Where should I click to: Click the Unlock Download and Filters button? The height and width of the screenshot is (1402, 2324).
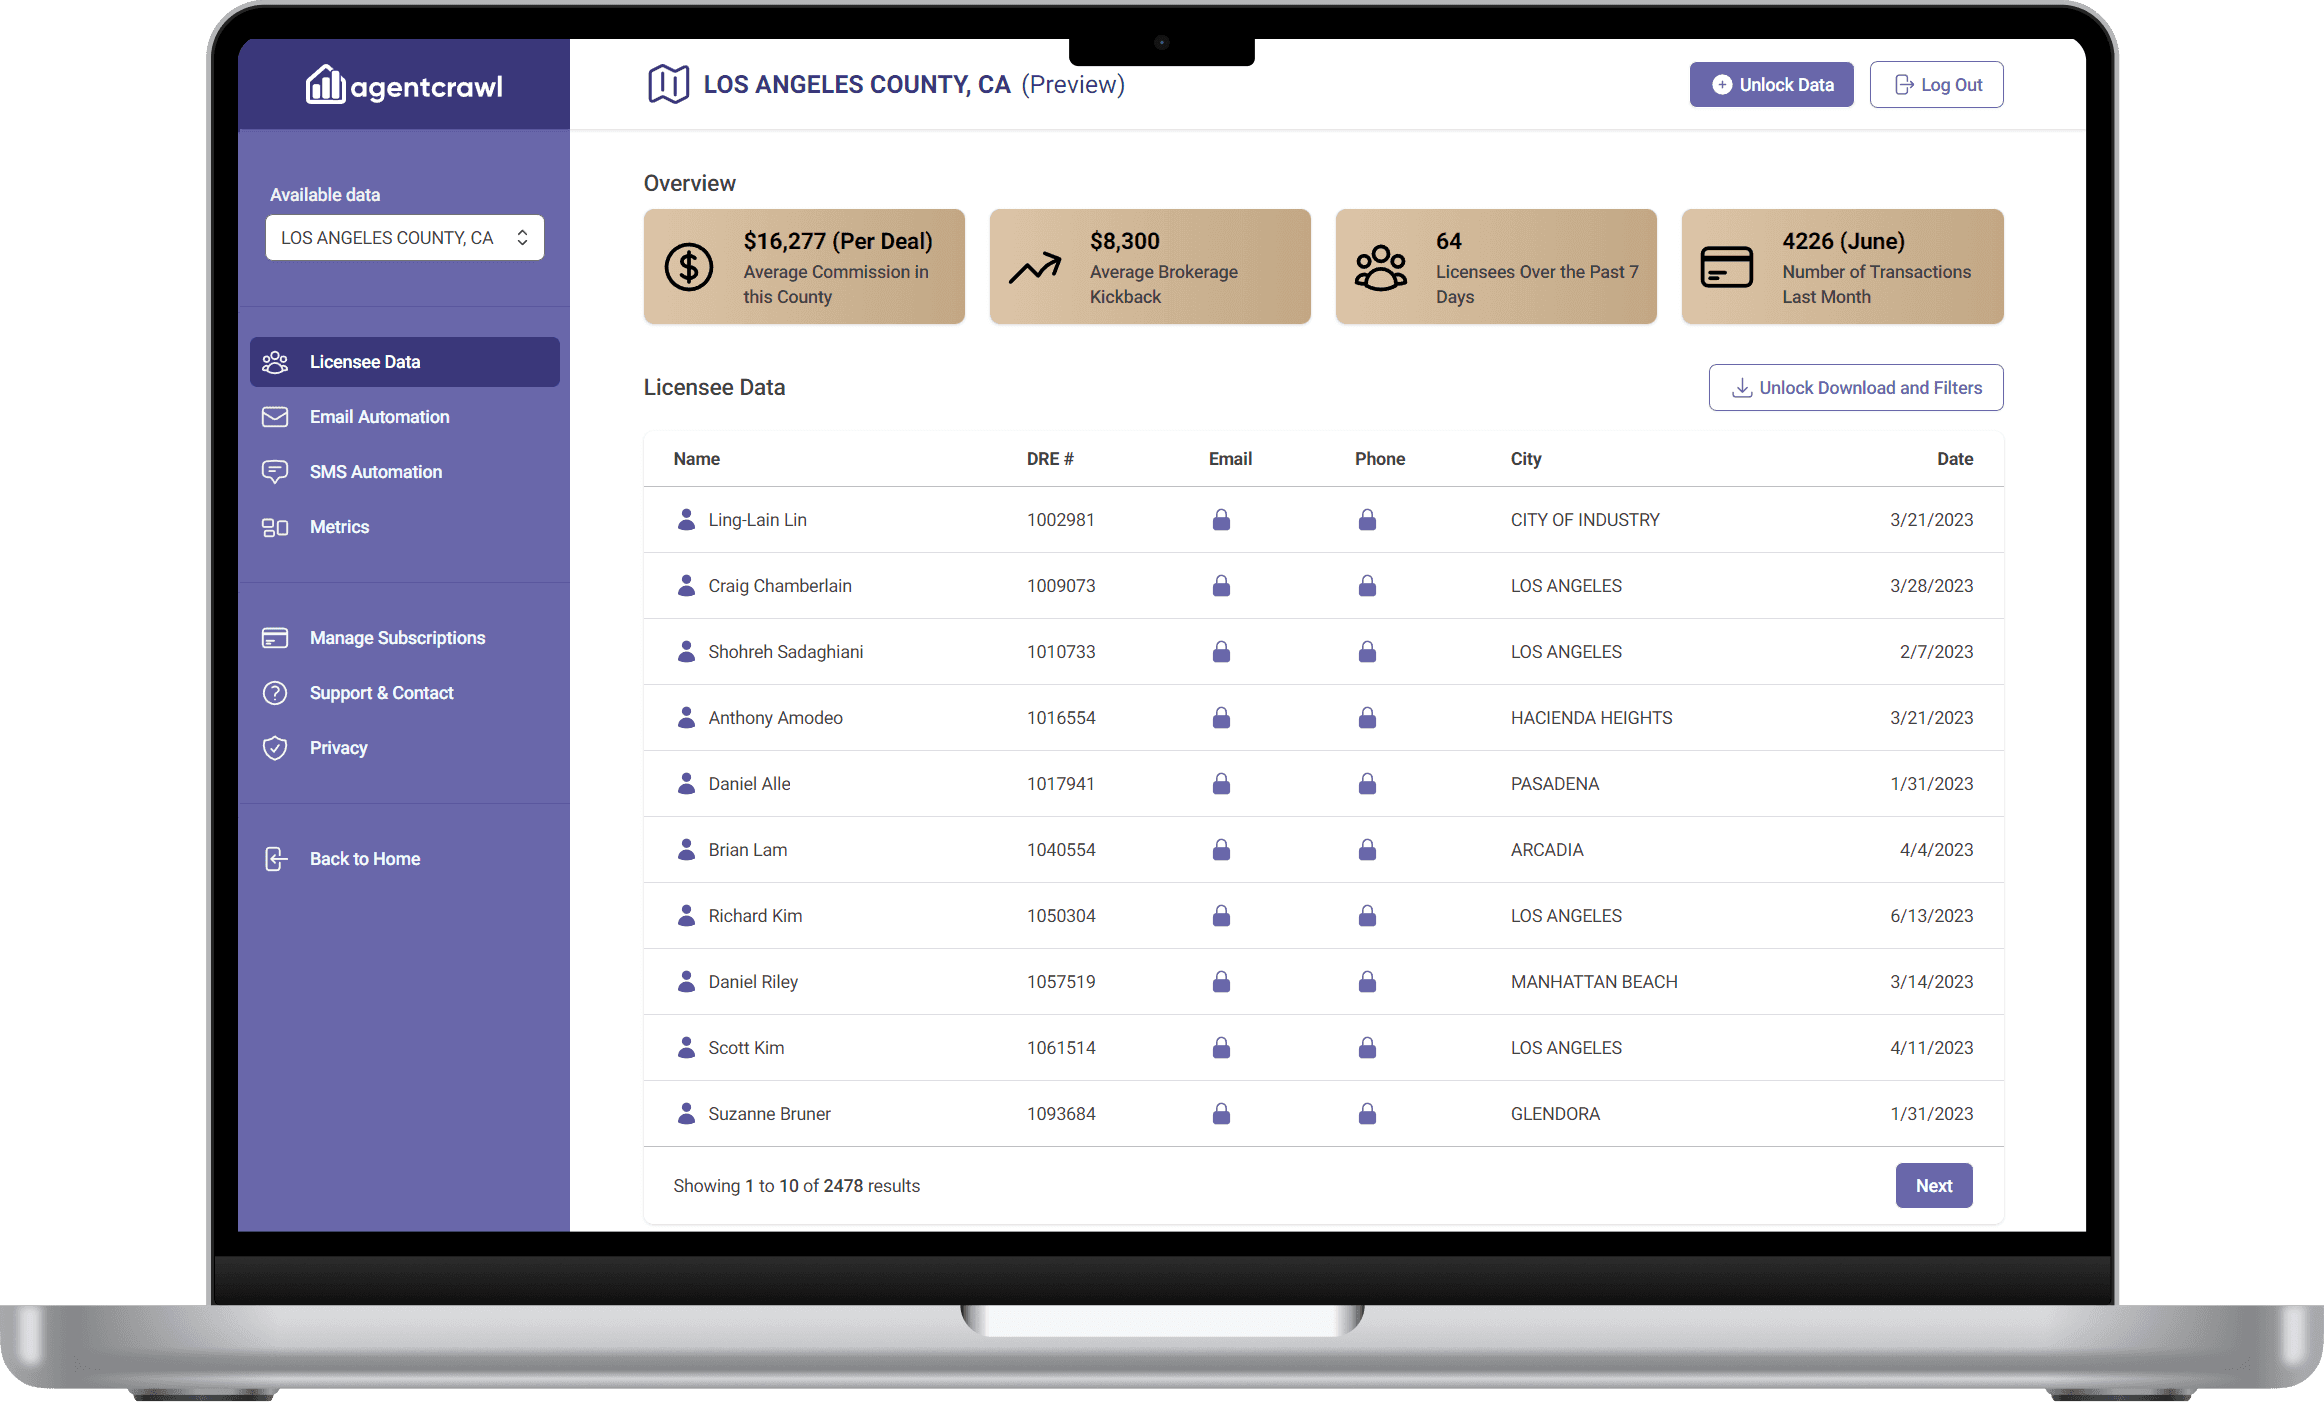tap(1854, 388)
